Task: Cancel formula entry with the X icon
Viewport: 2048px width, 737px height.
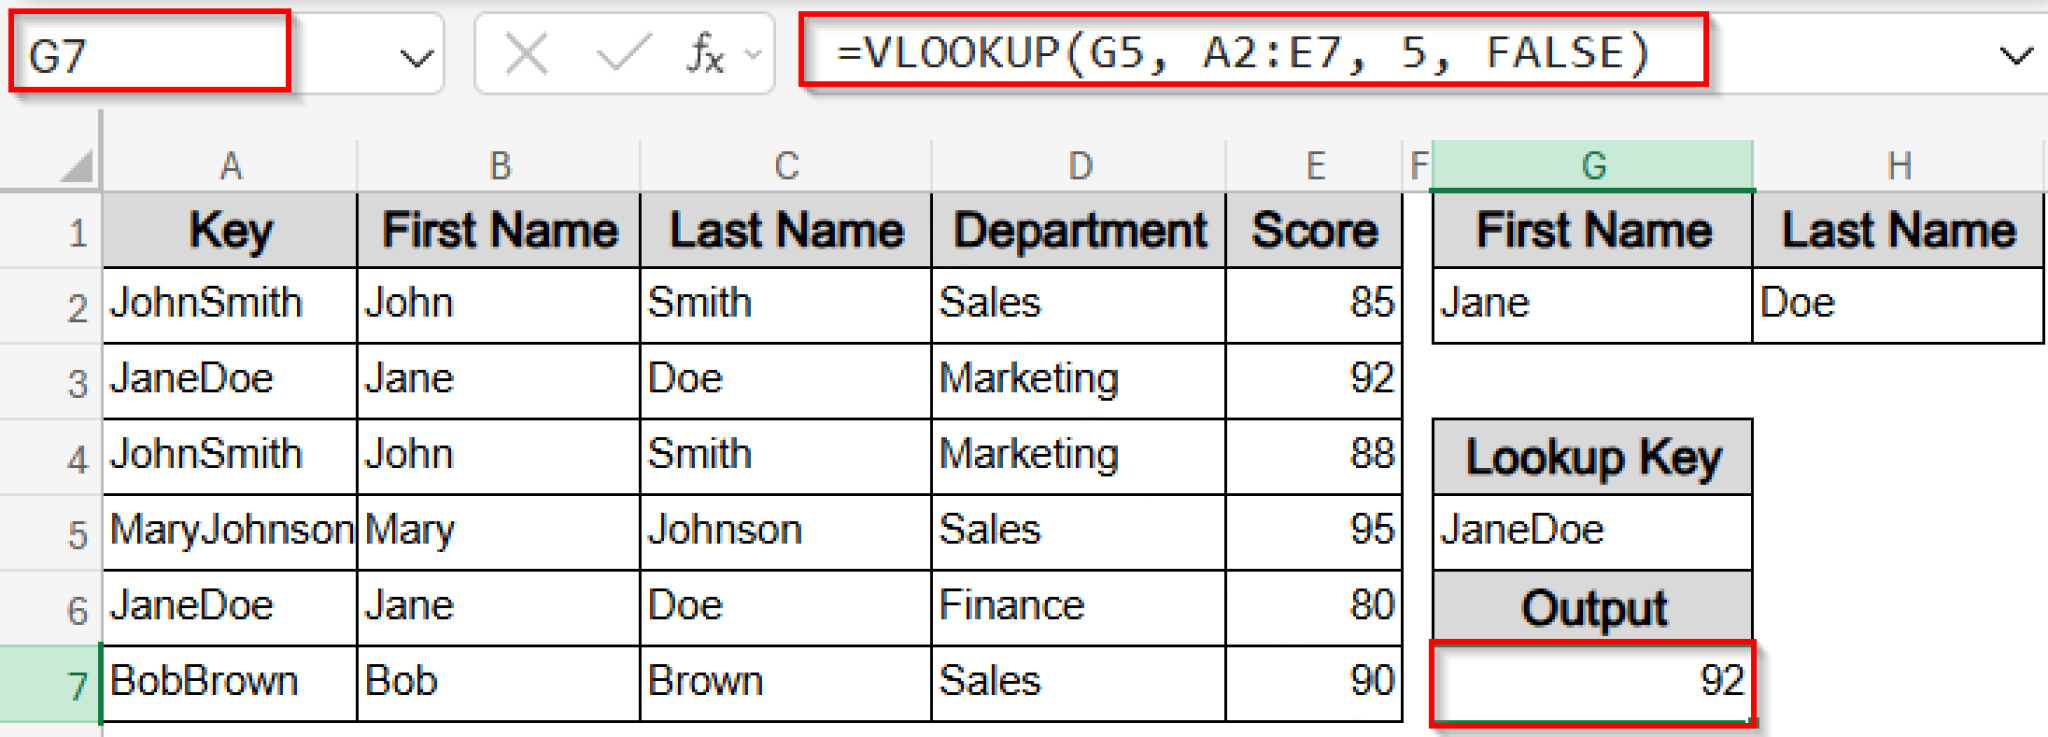Action: (525, 55)
